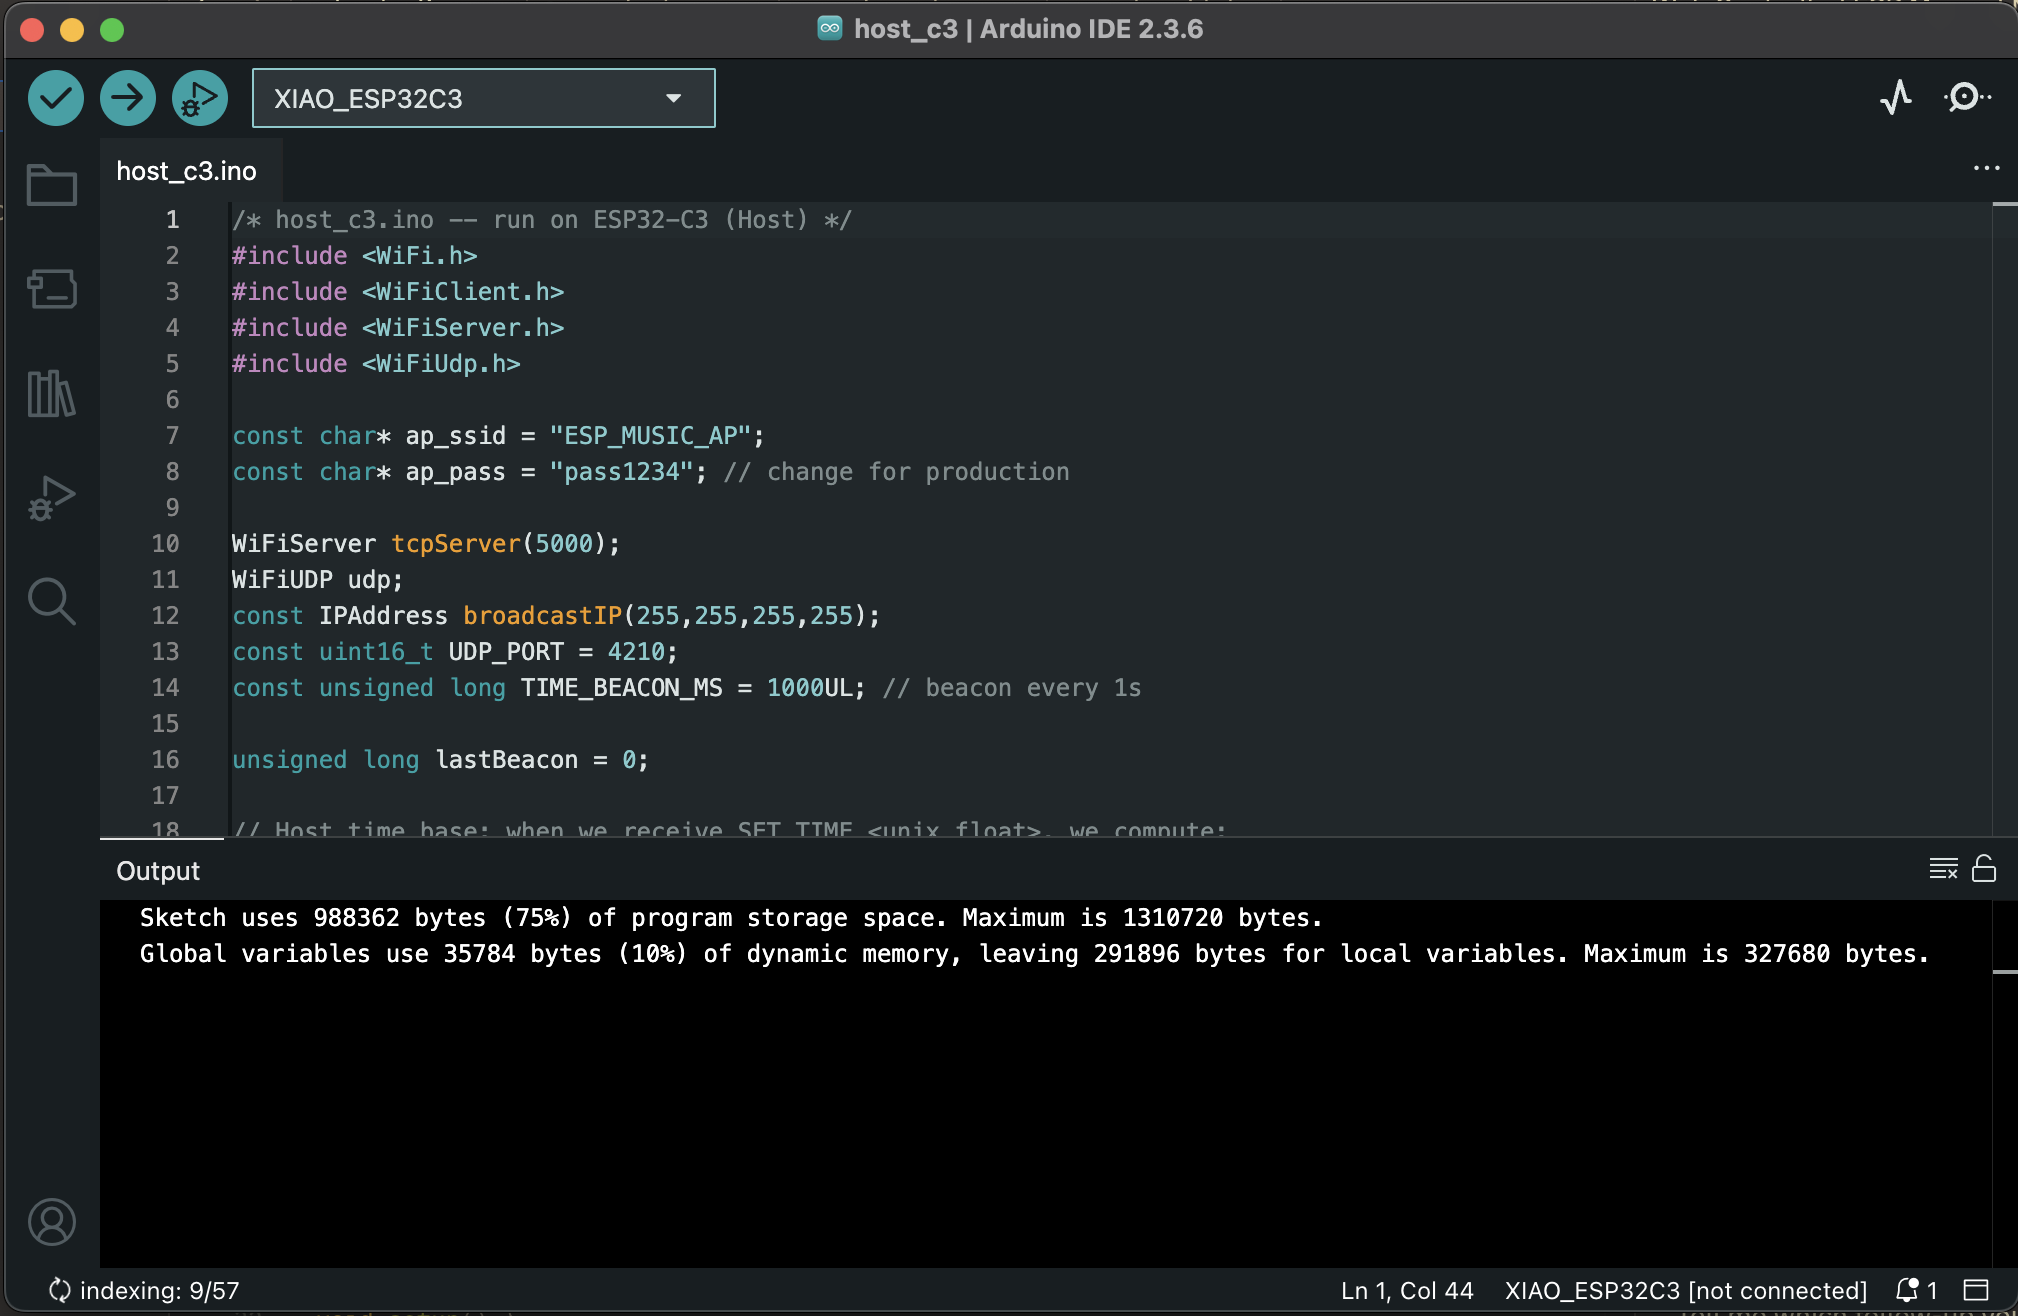Open the editor three-dots more menu
The image size is (2018, 1316).
tap(1986, 168)
